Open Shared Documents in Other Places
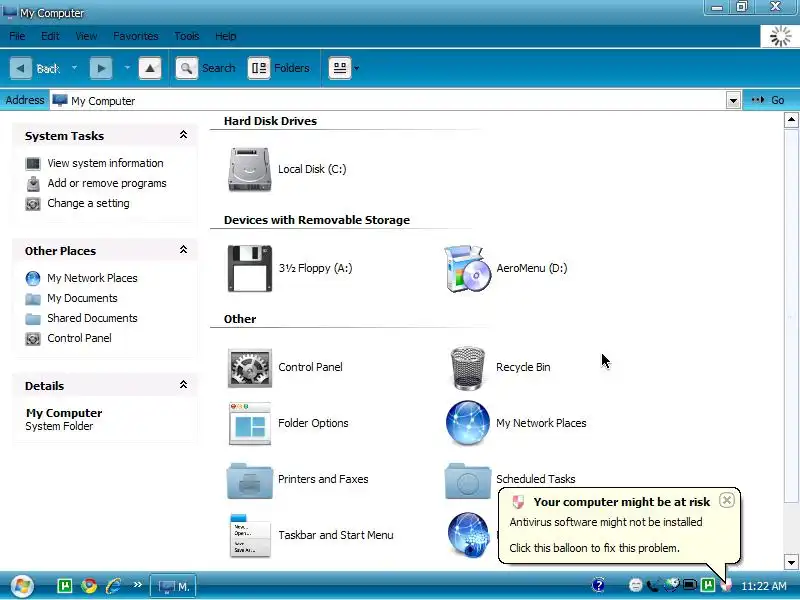The width and height of the screenshot is (800, 600). (x=92, y=318)
